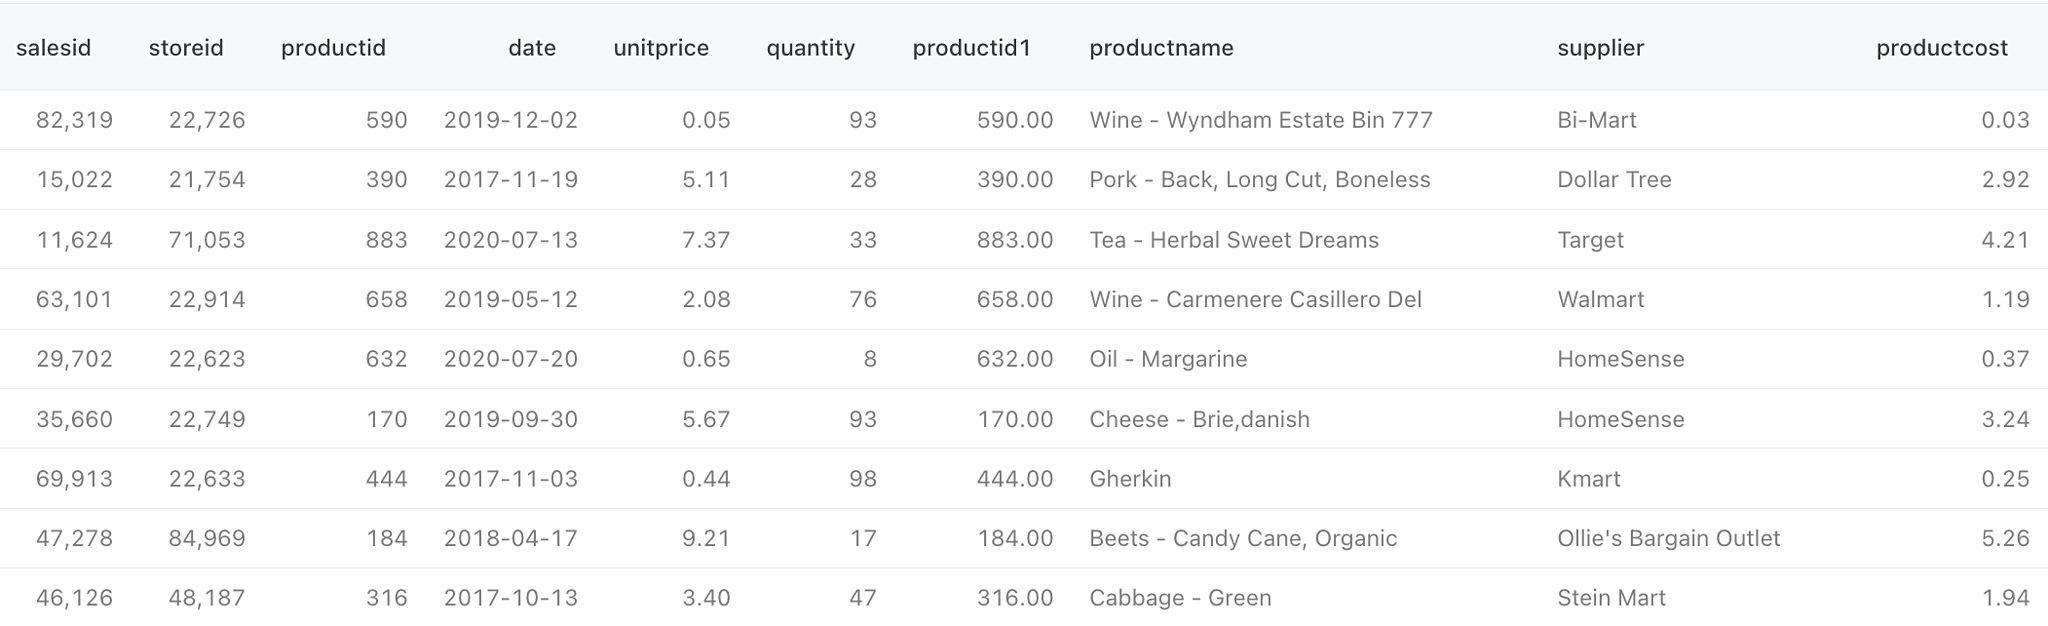Sort table by date column header
Screen dimensions: 2048x626
[532, 48]
